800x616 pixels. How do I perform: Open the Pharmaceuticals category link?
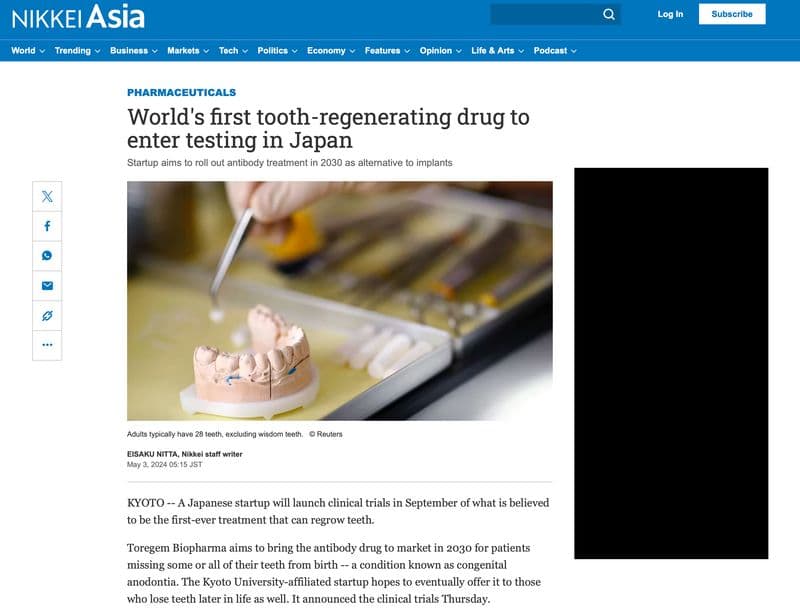click(181, 92)
